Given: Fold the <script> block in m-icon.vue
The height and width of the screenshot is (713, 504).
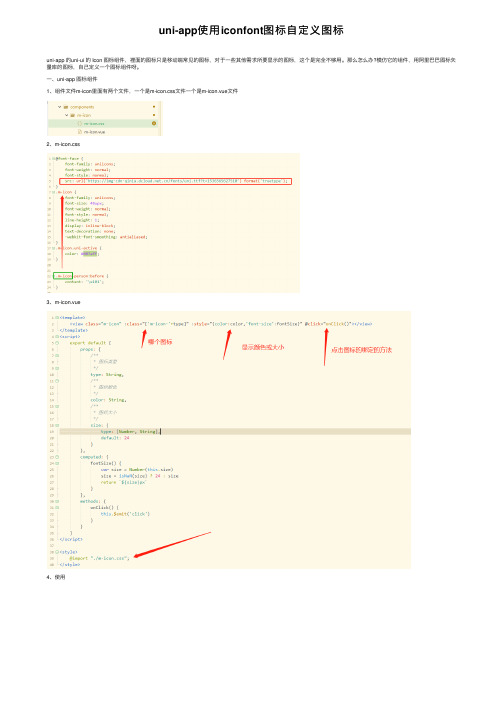Looking at the screenshot, I should (x=57, y=337).
